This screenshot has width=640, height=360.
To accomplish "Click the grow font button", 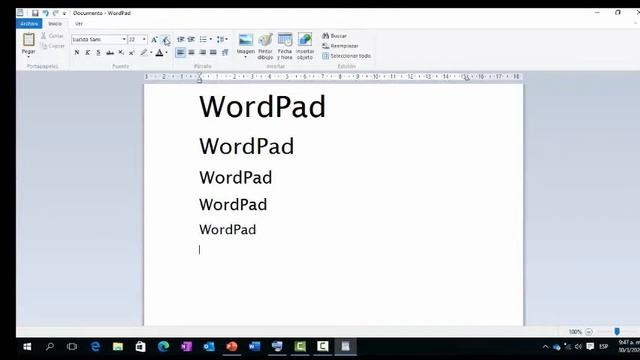I will [x=154, y=40].
